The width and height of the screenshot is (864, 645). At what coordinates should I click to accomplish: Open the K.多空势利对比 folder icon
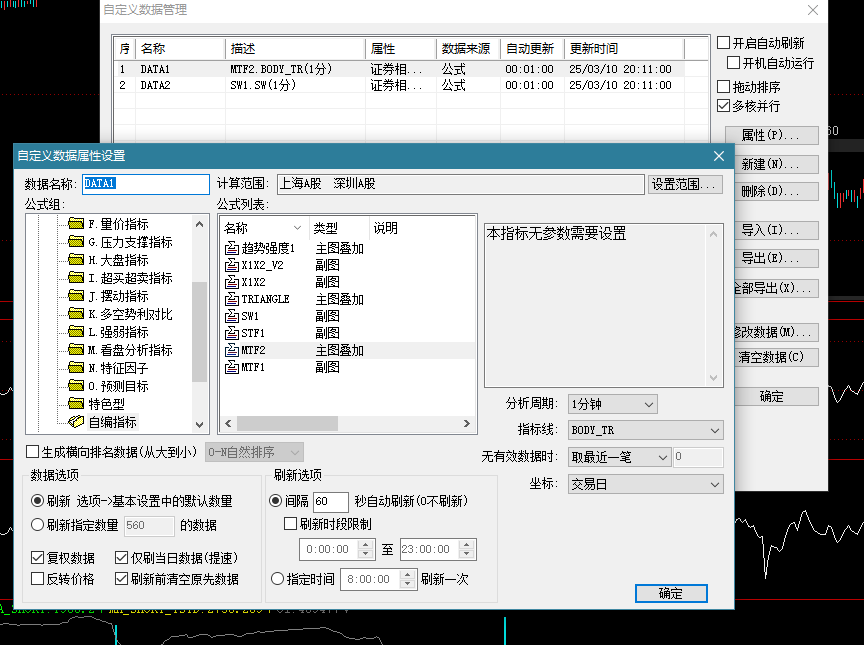(x=76, y=314)
